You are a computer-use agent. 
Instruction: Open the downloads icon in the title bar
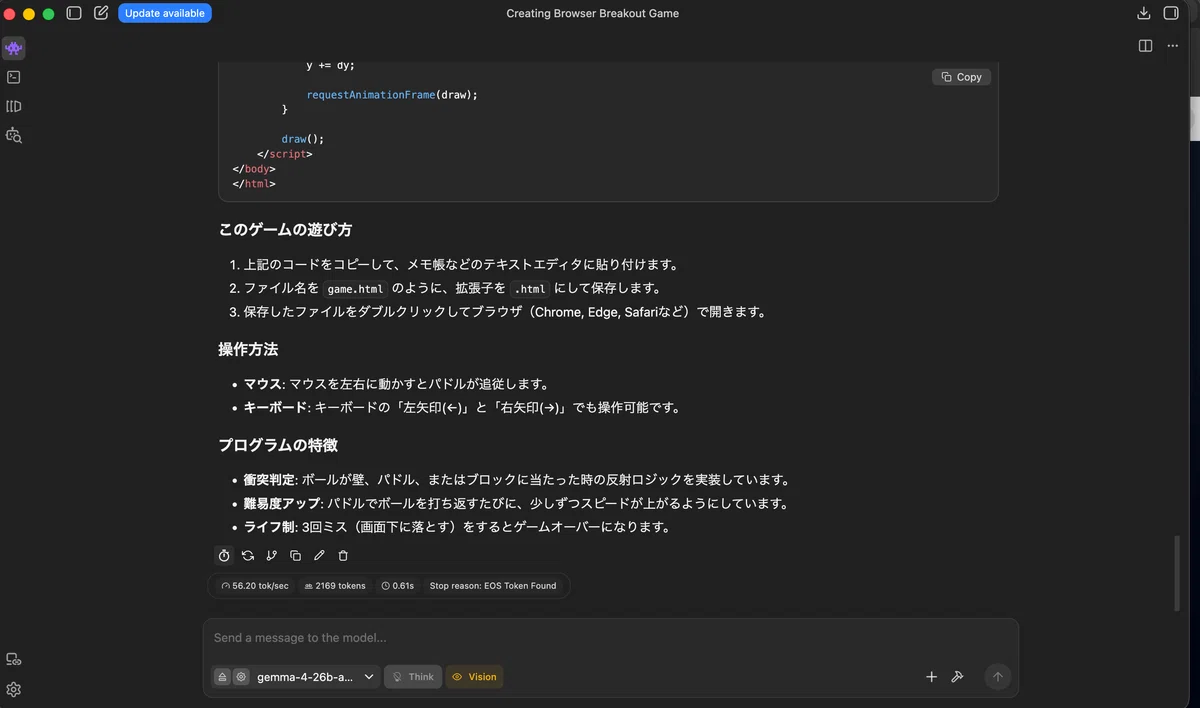click(1144, 13)
